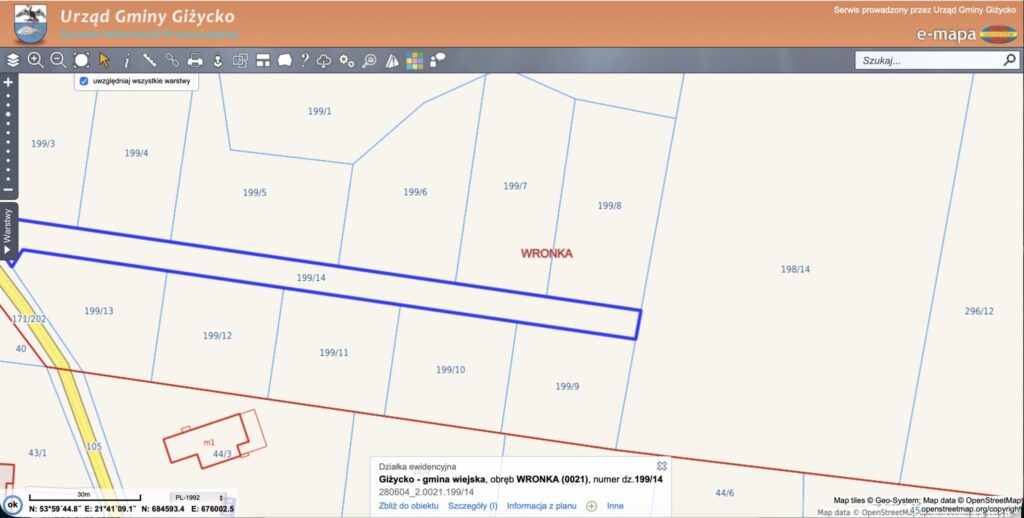Viewport: 1024px width, 518px height.
Task: Click parcel label 199/7
Action: click(x=515, y=186)
